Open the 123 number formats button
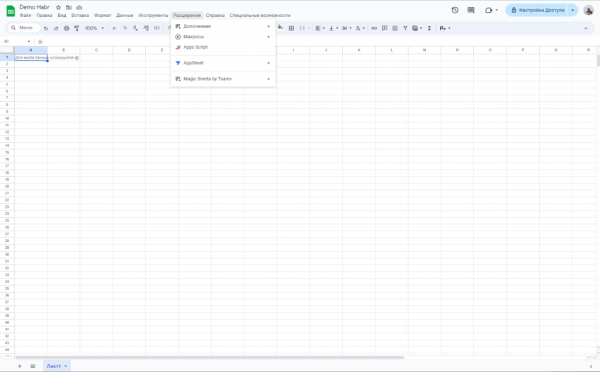The width and height of the screenshot is (600, 372). [157, 28]
